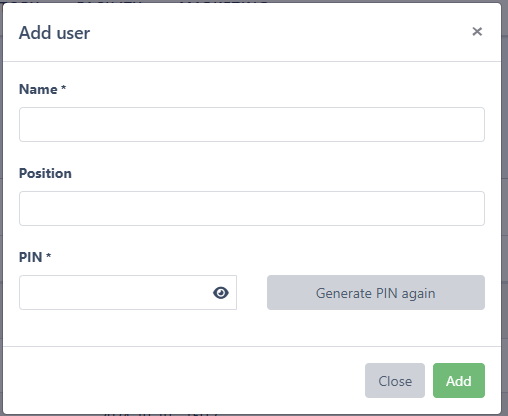Screen dimensions: 508x416
Task: Submit the new user via Add
Action: click(x=459, y=380)
